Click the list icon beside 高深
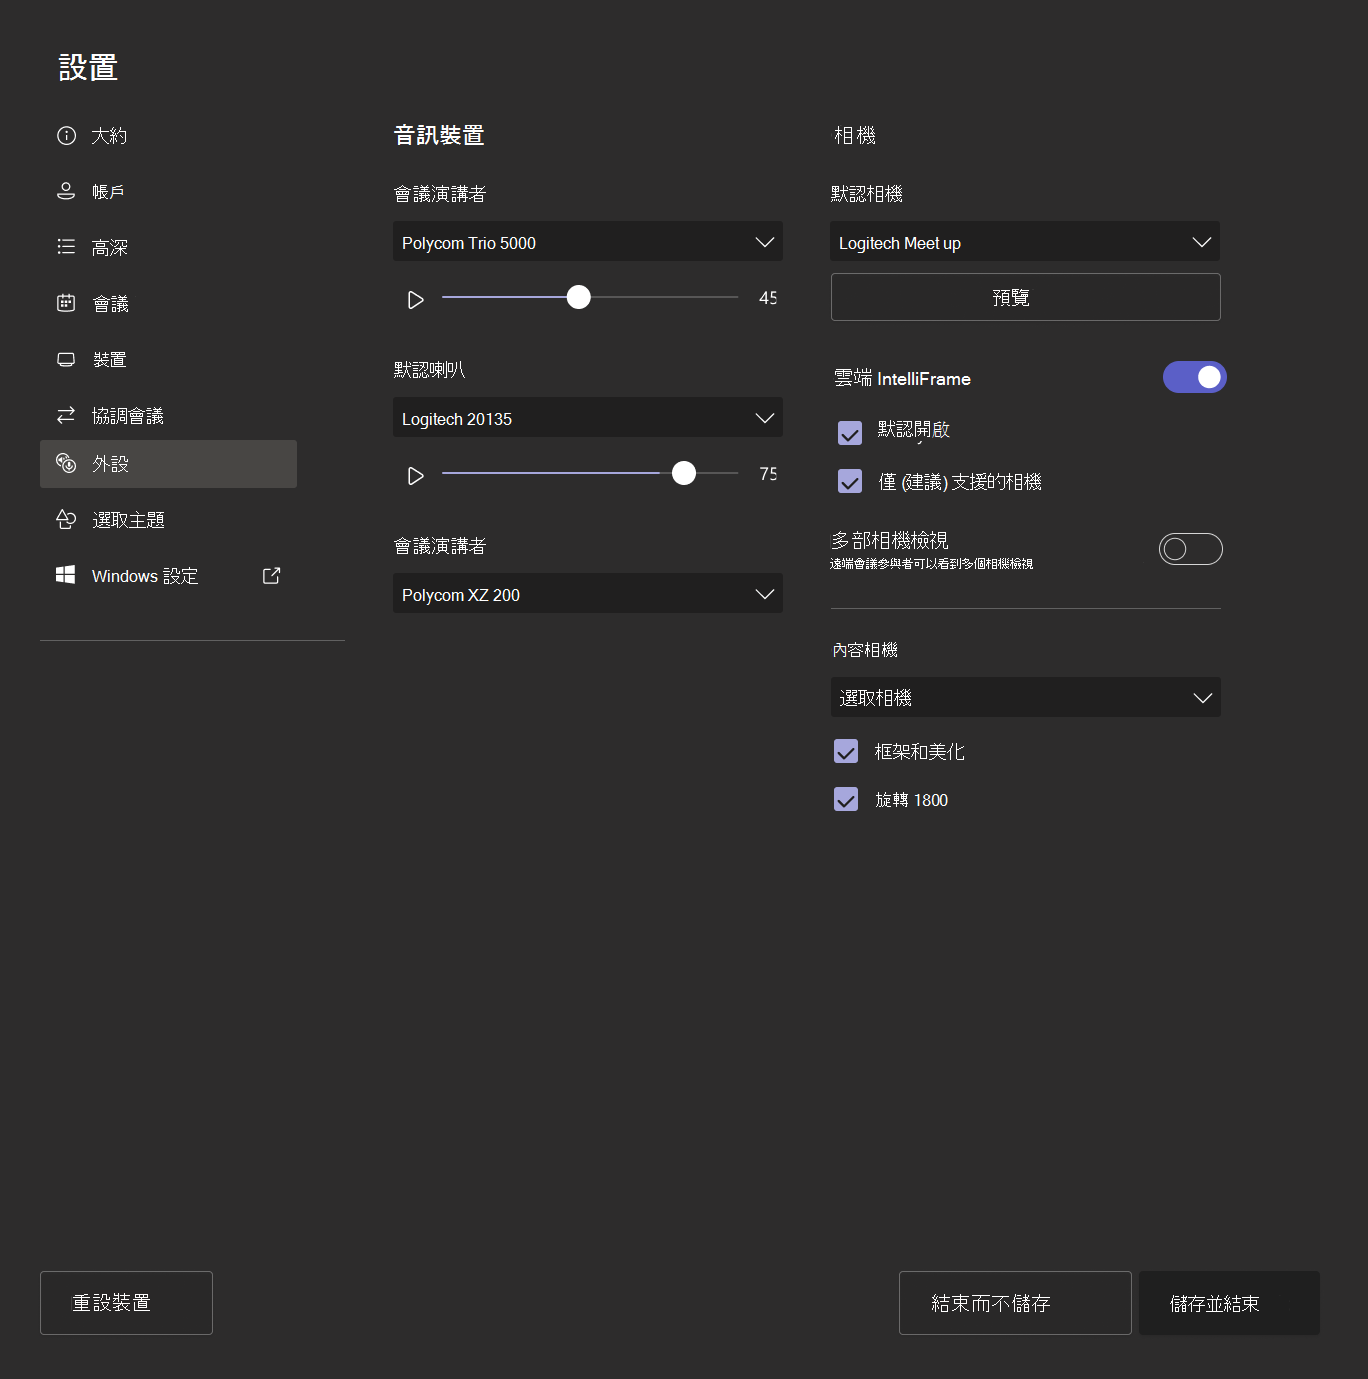The image size is (1368, 1379). tap(66, 246)
